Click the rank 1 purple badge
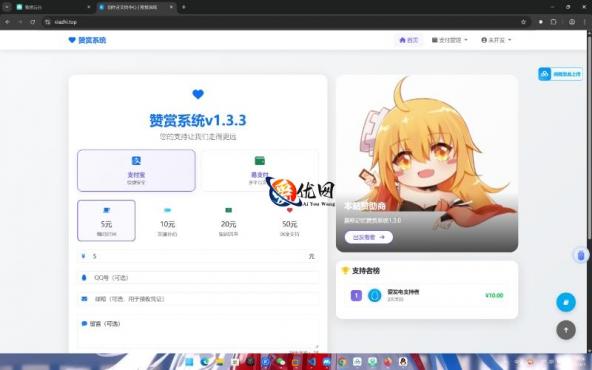The width and height of the screenshot is (592, 370). 356,295
